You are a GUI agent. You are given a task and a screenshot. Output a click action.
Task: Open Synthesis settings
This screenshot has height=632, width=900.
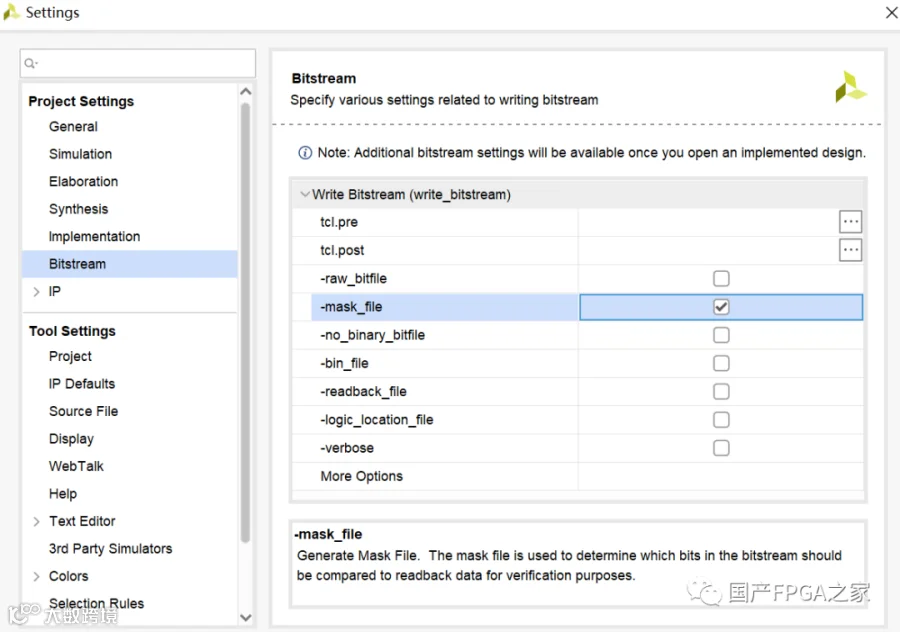click(78, 209)
